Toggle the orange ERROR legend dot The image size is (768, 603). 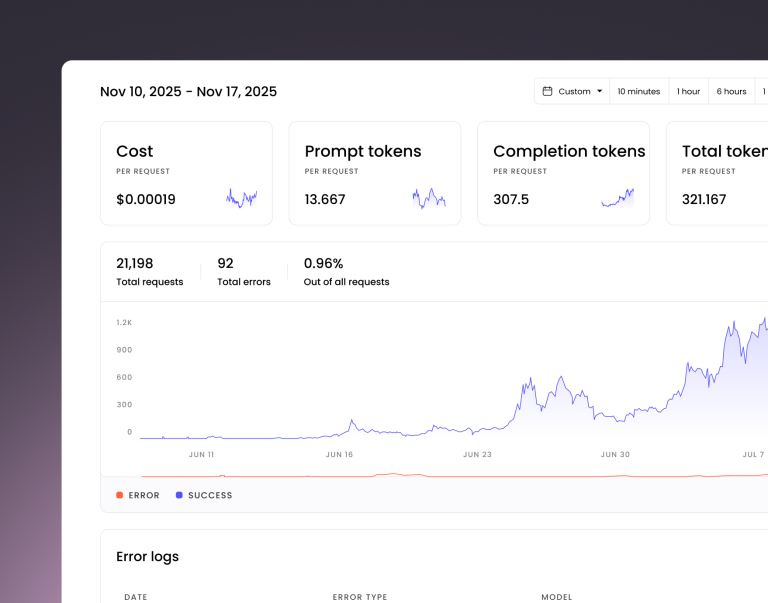coord(120,495)
